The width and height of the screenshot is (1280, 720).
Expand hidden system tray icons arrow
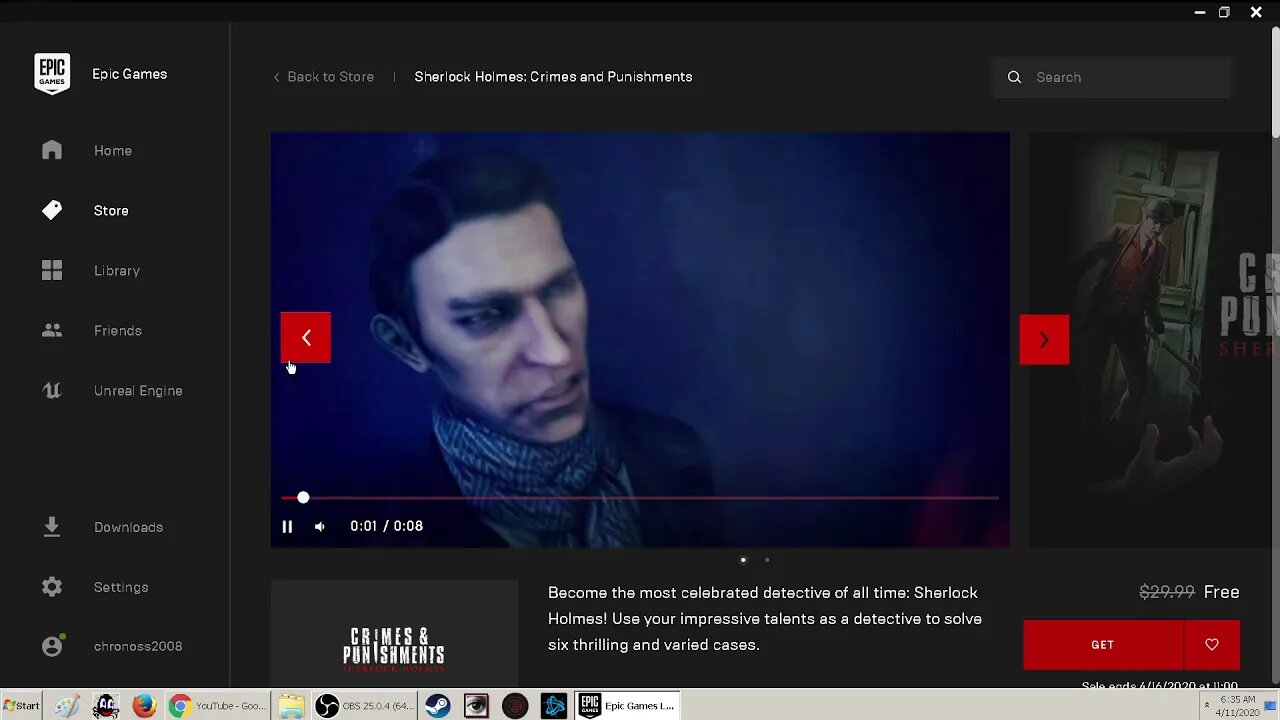point(1206,706)
